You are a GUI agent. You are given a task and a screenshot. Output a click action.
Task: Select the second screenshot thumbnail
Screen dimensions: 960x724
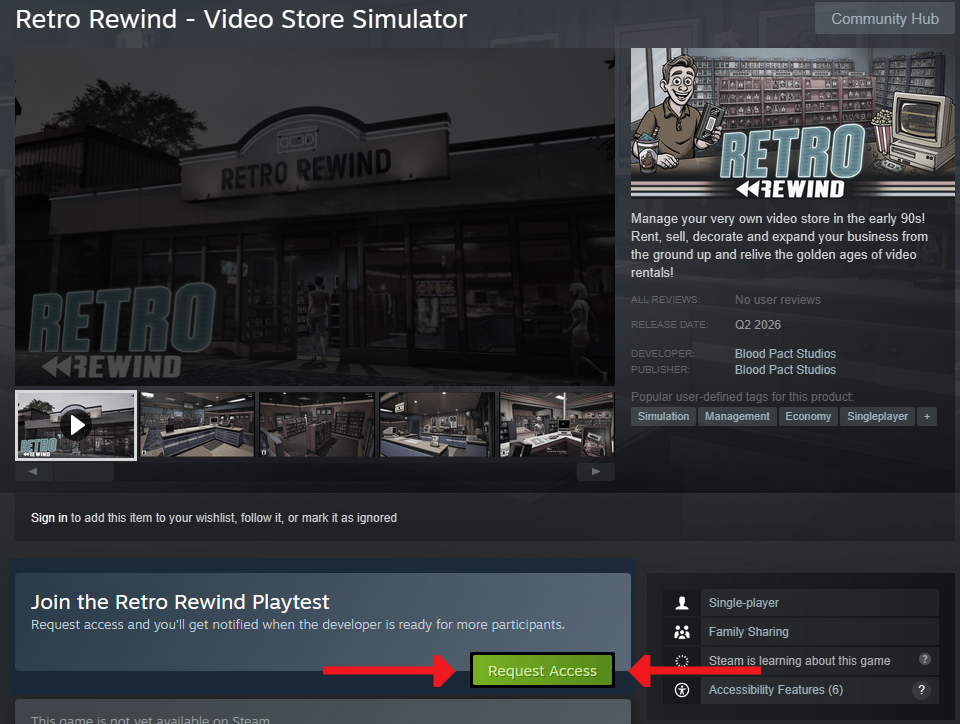[x=197, y=425]
